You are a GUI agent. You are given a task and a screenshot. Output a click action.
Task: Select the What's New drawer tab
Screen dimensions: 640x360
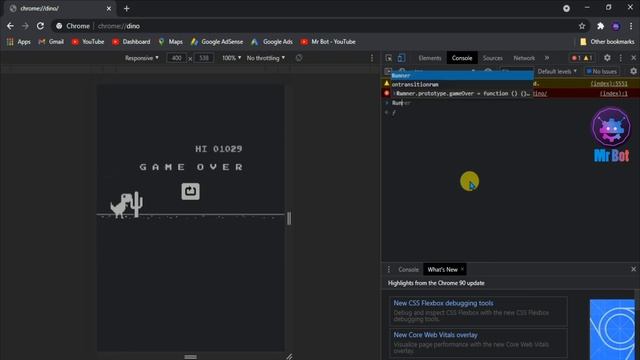tap(442, 269)
